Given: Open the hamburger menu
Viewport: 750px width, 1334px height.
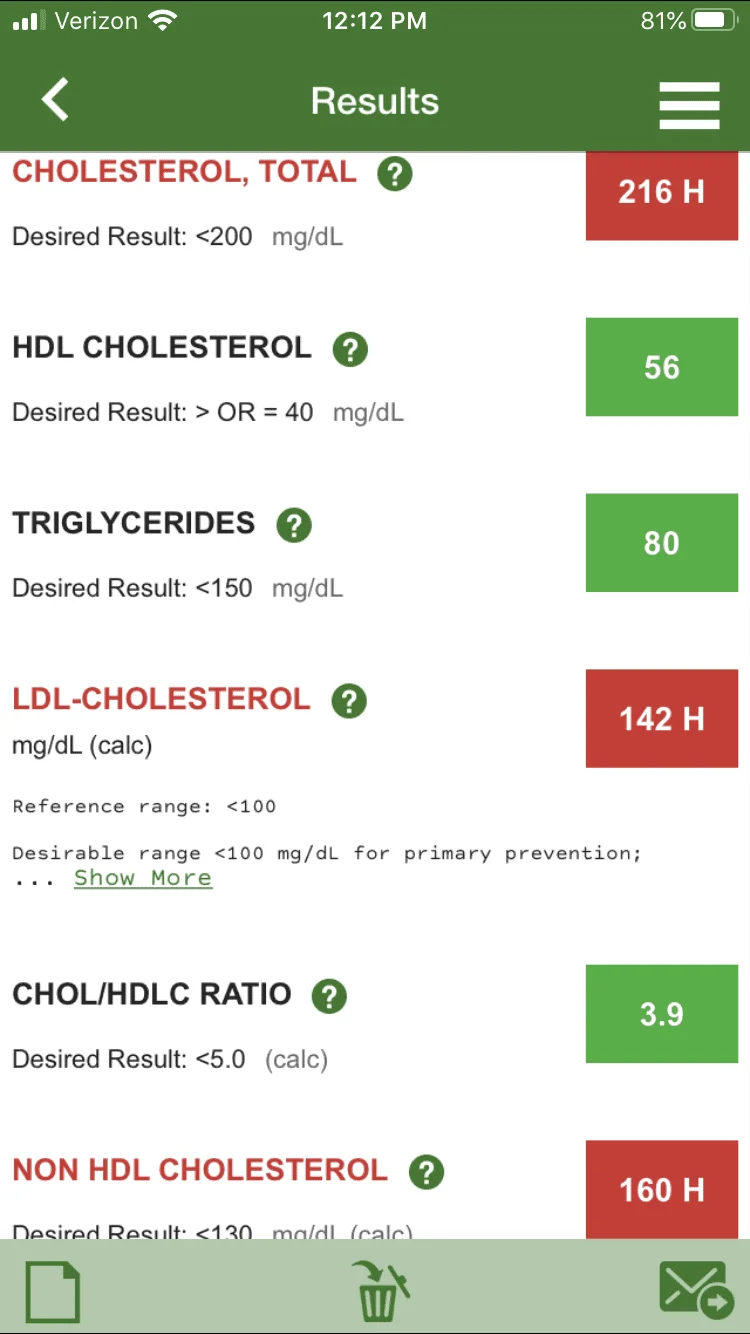Looking at the screenshot, I should pyautogui.click(x=689, y=103).
